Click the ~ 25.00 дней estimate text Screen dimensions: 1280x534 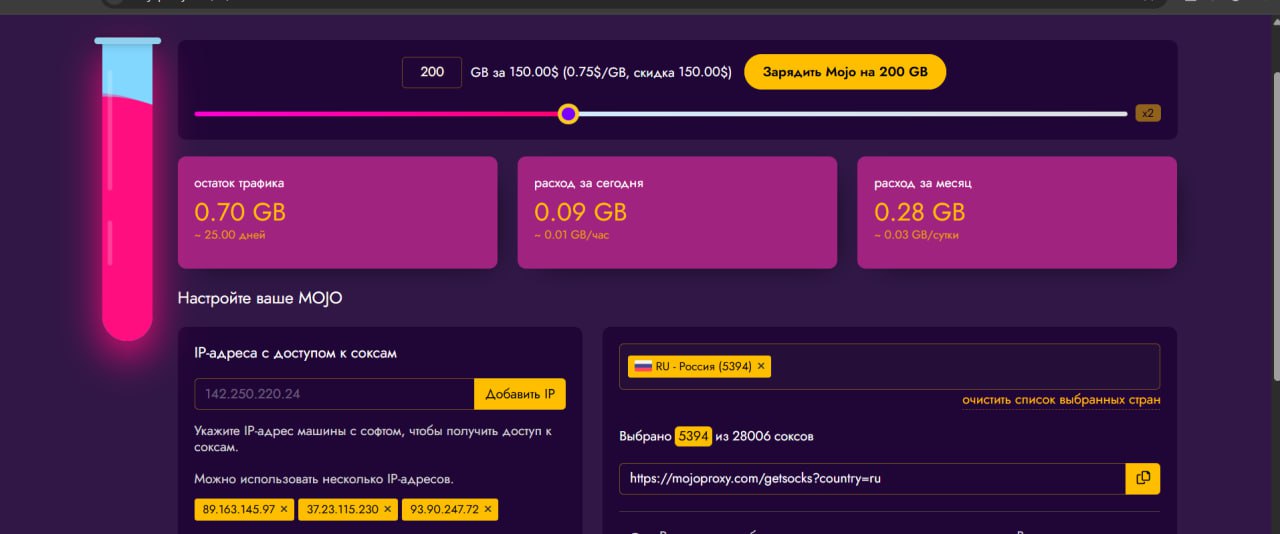[230, 235]
